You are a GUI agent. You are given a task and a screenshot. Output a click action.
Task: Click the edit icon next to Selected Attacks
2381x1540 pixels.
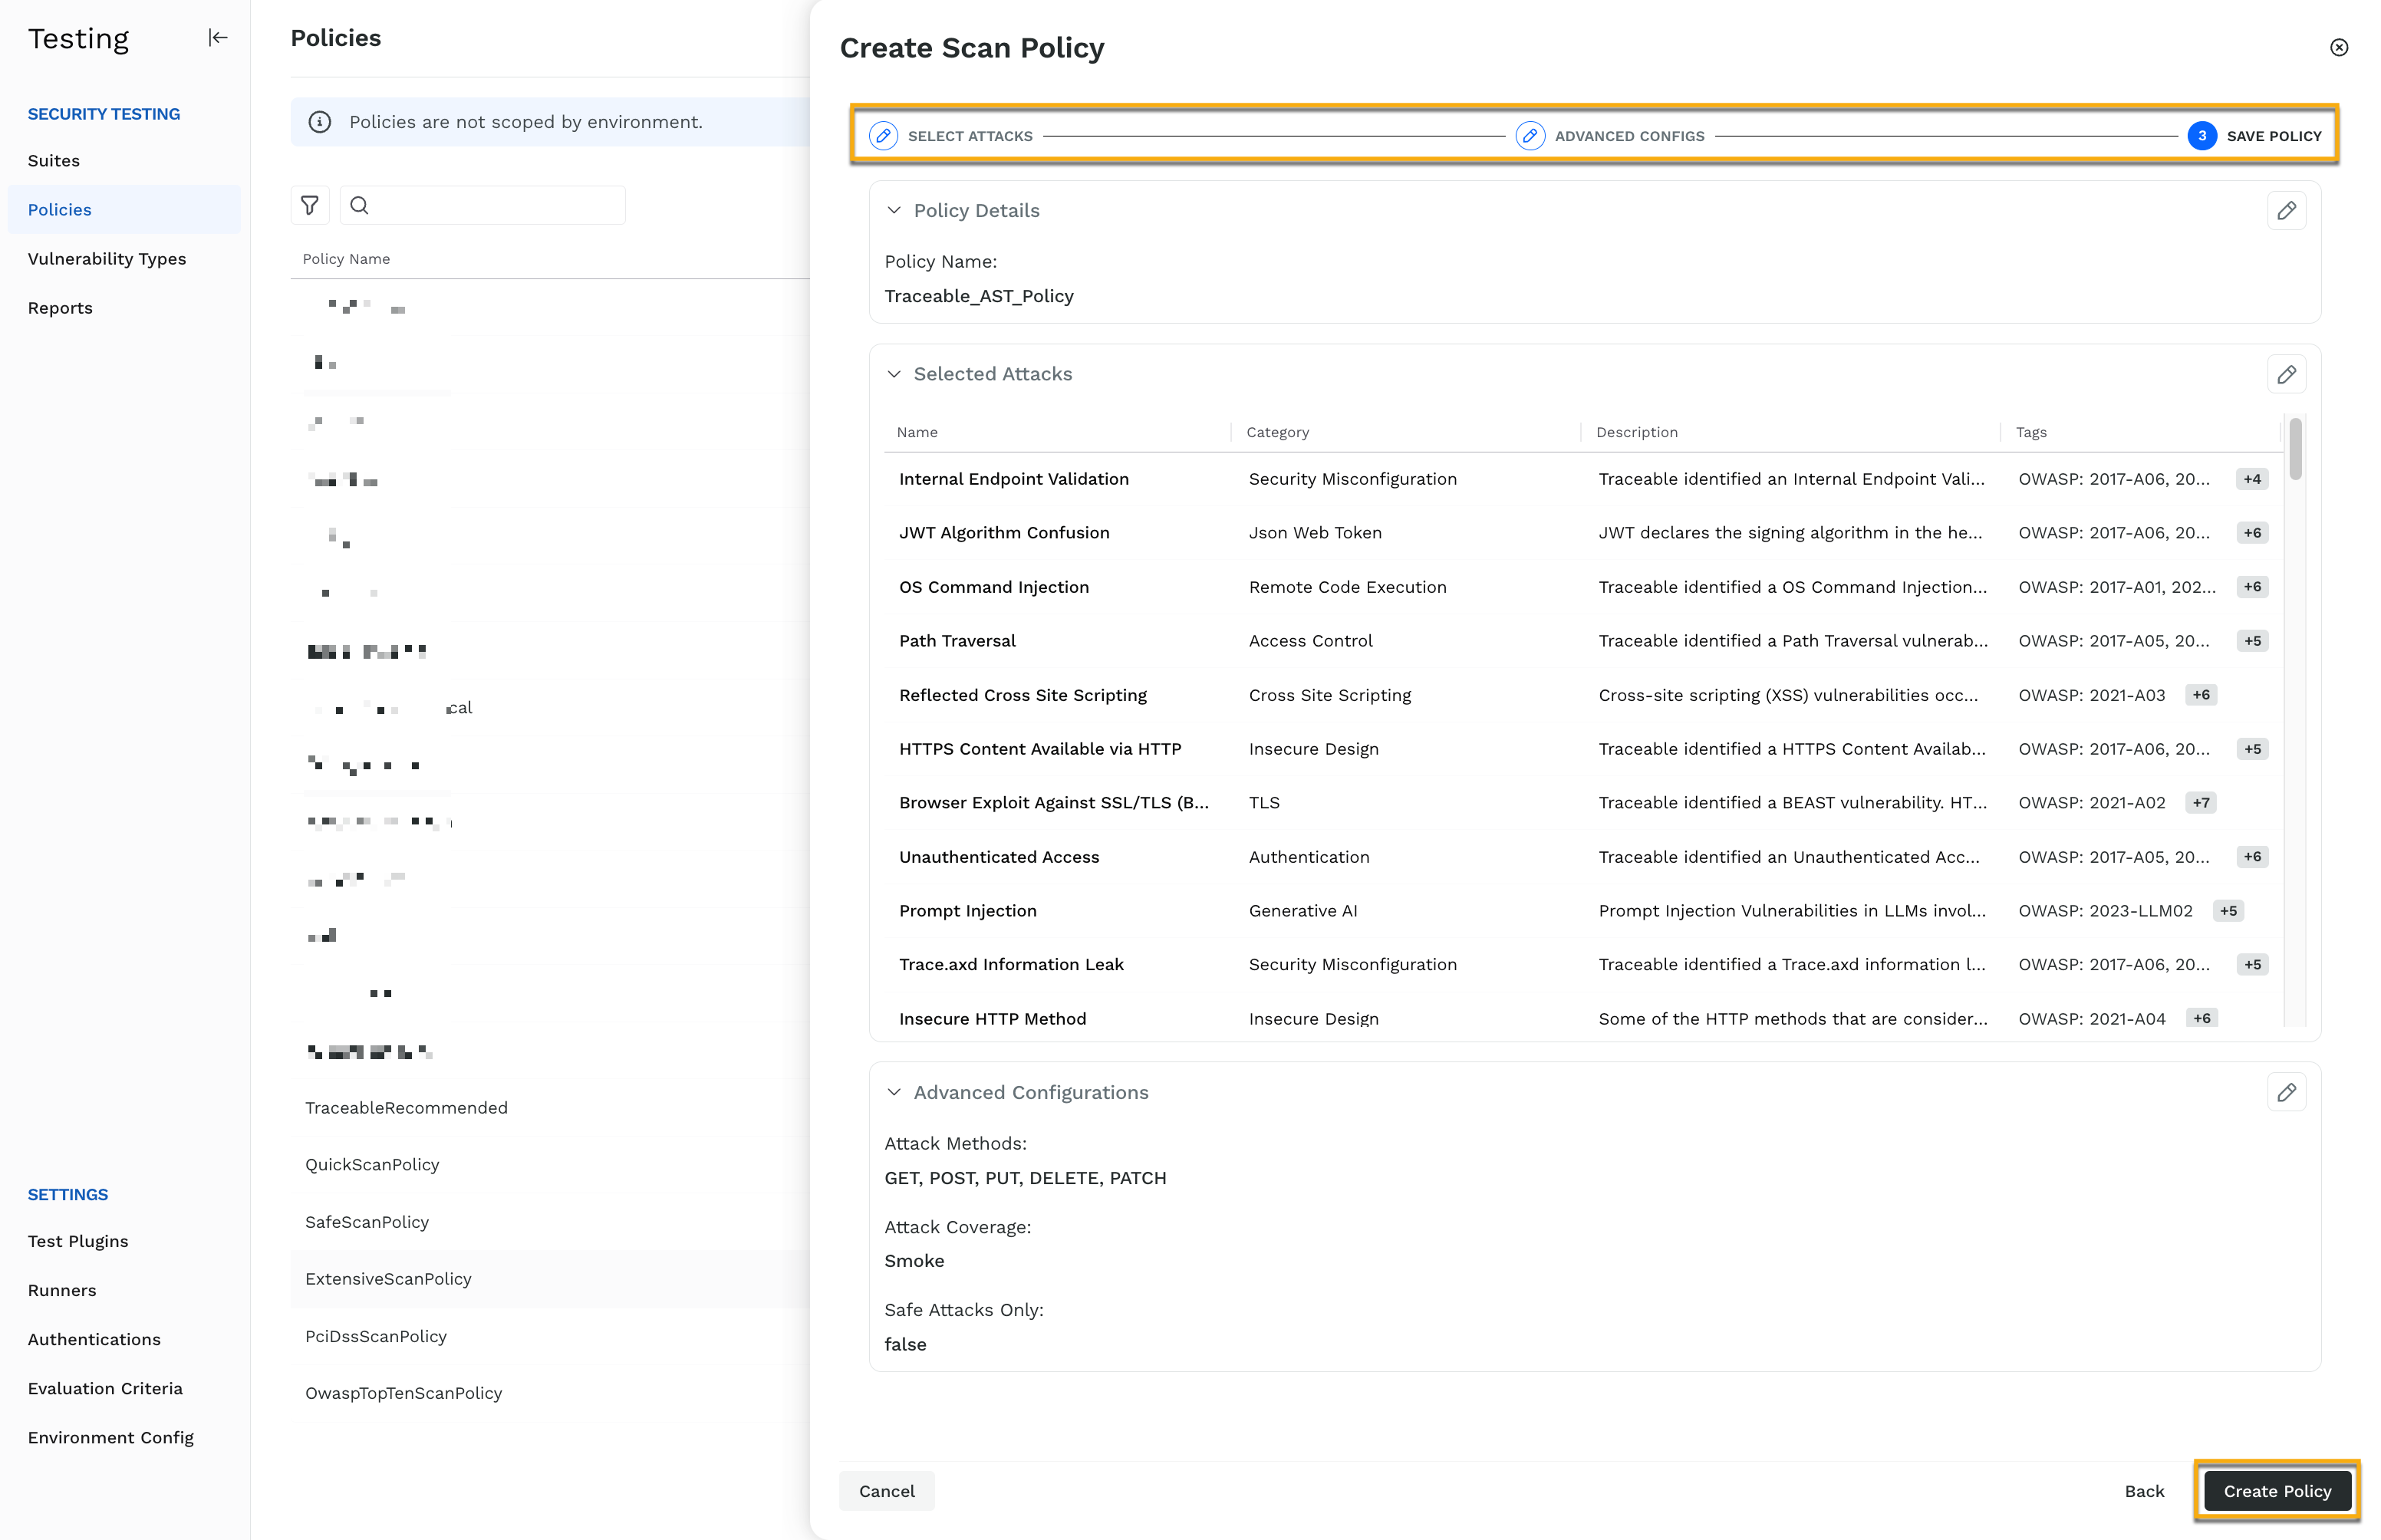click(2287, 374)
